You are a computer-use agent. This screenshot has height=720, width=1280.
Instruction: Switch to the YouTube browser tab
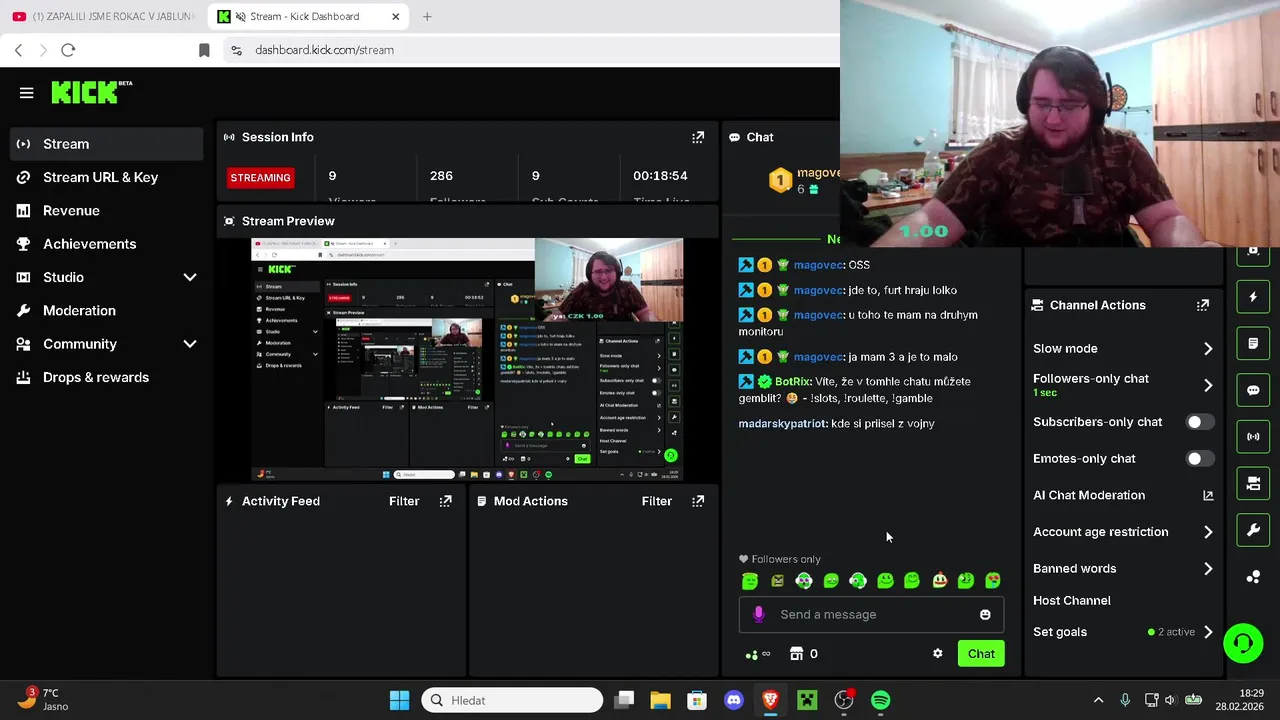tap(103, 16)
